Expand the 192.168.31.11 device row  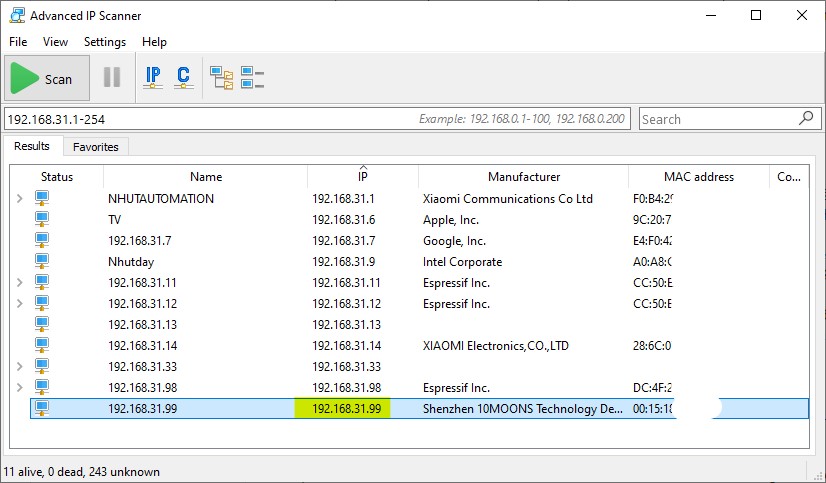point(19,282)
